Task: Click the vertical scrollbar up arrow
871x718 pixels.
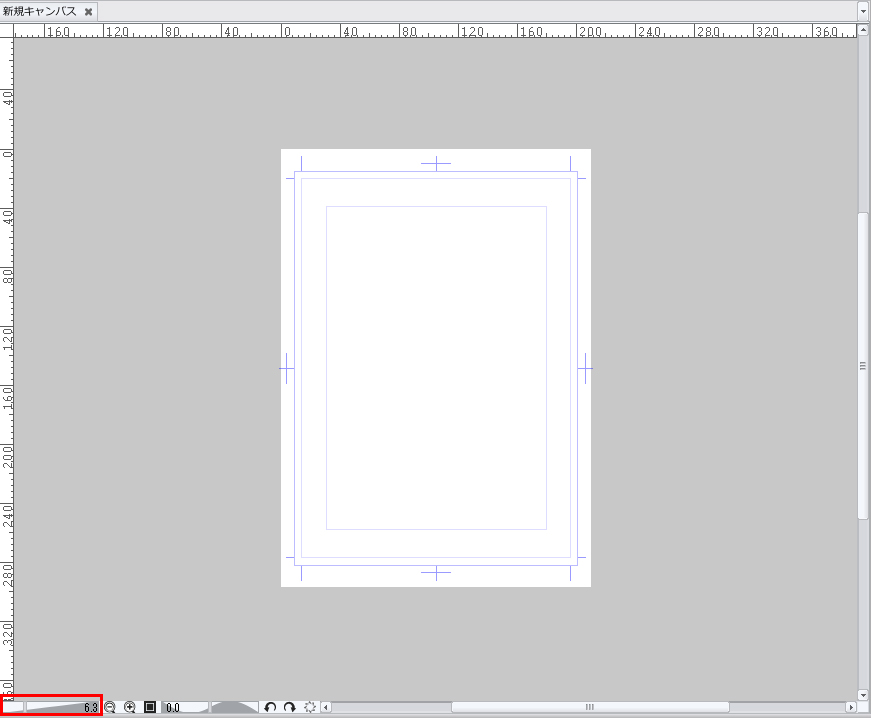Action: tap(863, 30)
